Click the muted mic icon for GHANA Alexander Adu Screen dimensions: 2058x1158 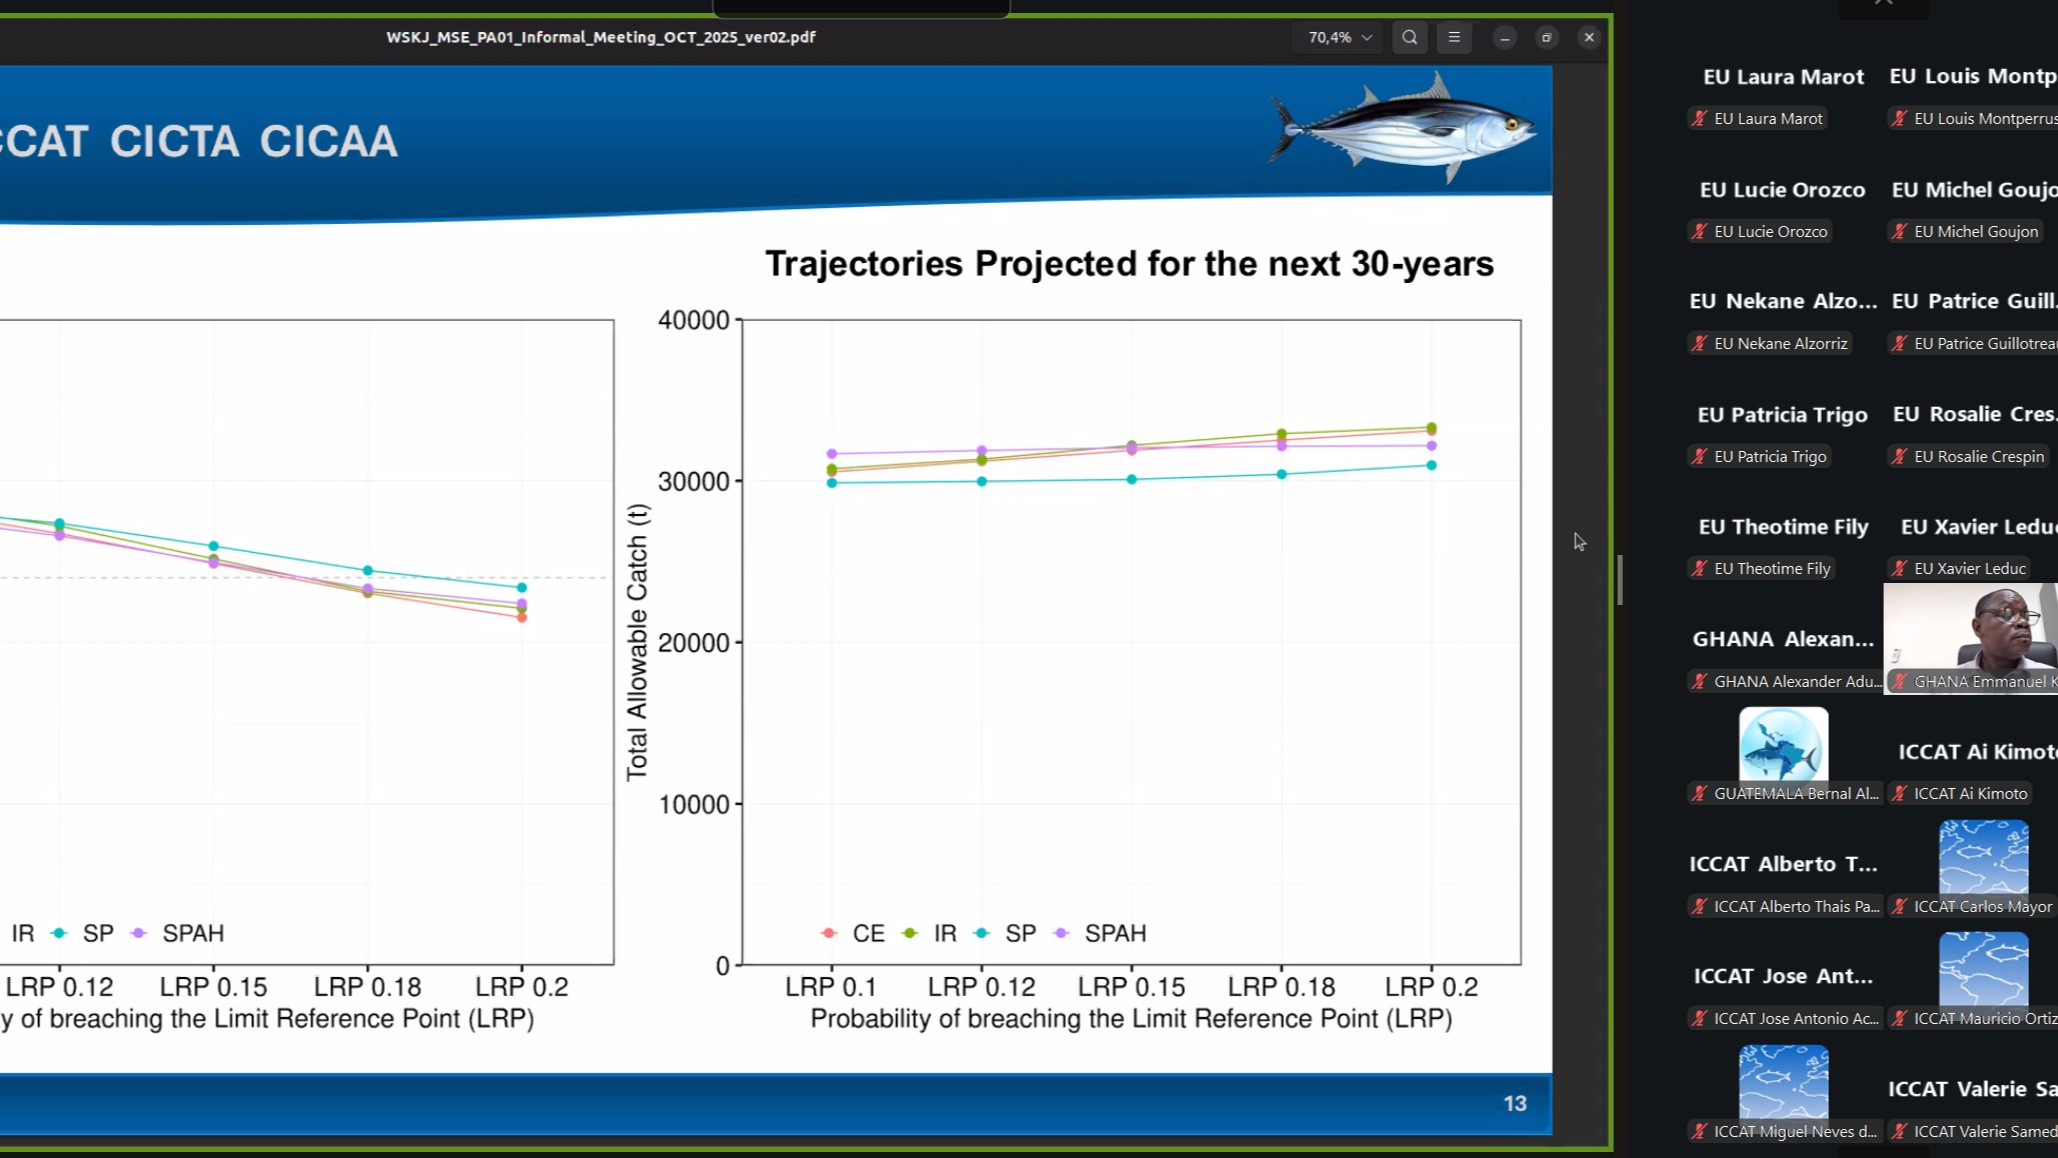1699,682
